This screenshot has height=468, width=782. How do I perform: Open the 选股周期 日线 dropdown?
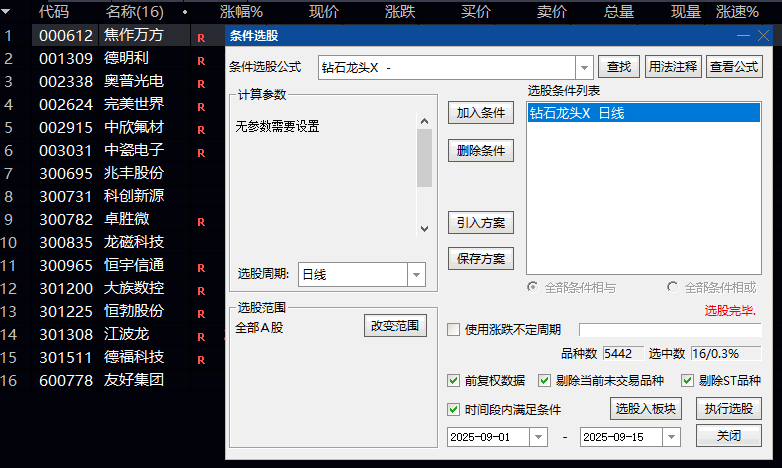click(x=416, y=274)
